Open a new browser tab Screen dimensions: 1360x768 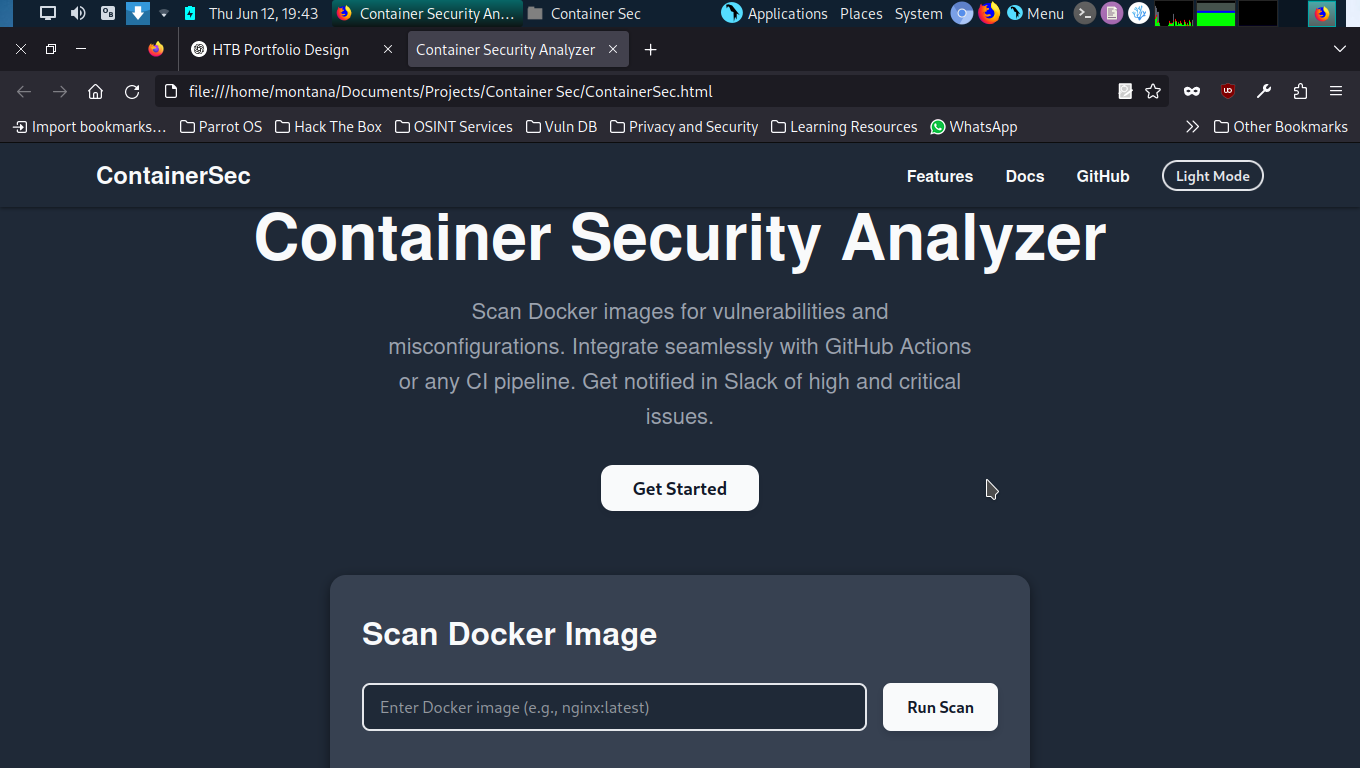[x=651, y=49]
